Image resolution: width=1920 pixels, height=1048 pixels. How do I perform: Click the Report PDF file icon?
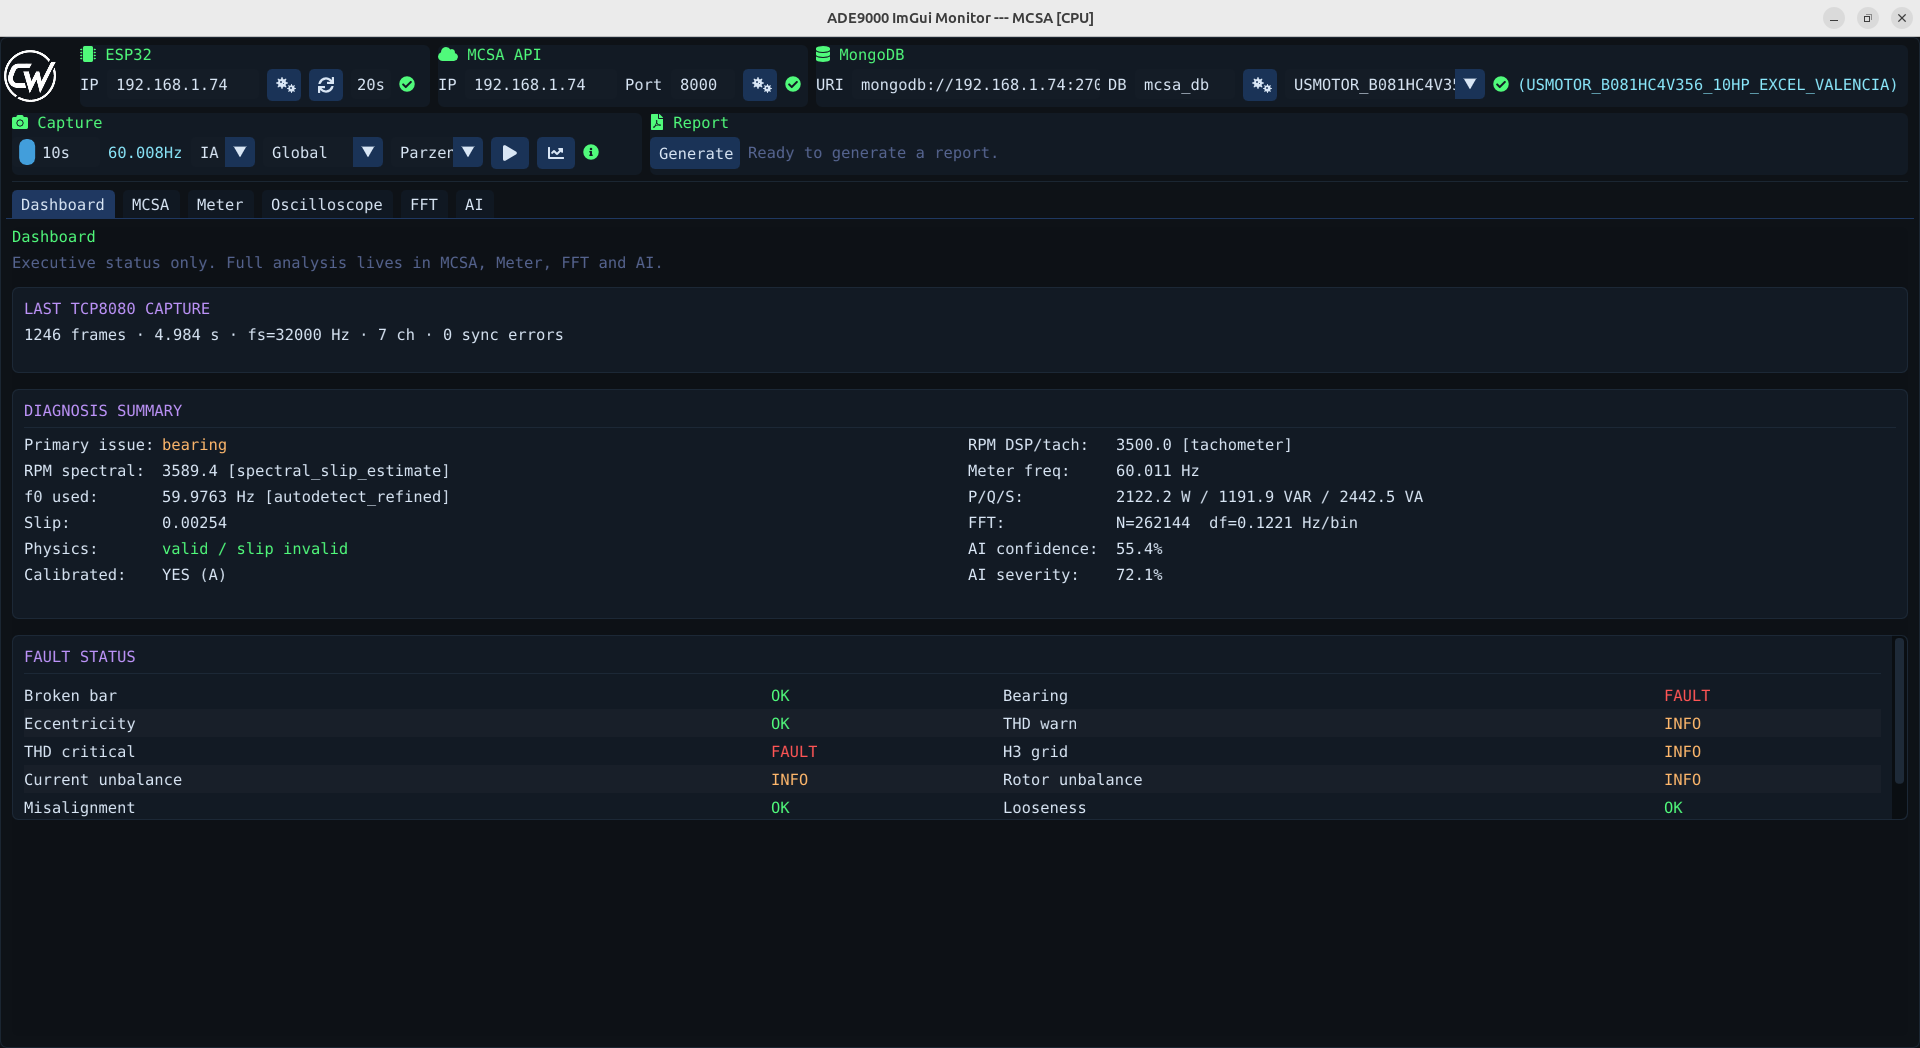coord(657,122)
